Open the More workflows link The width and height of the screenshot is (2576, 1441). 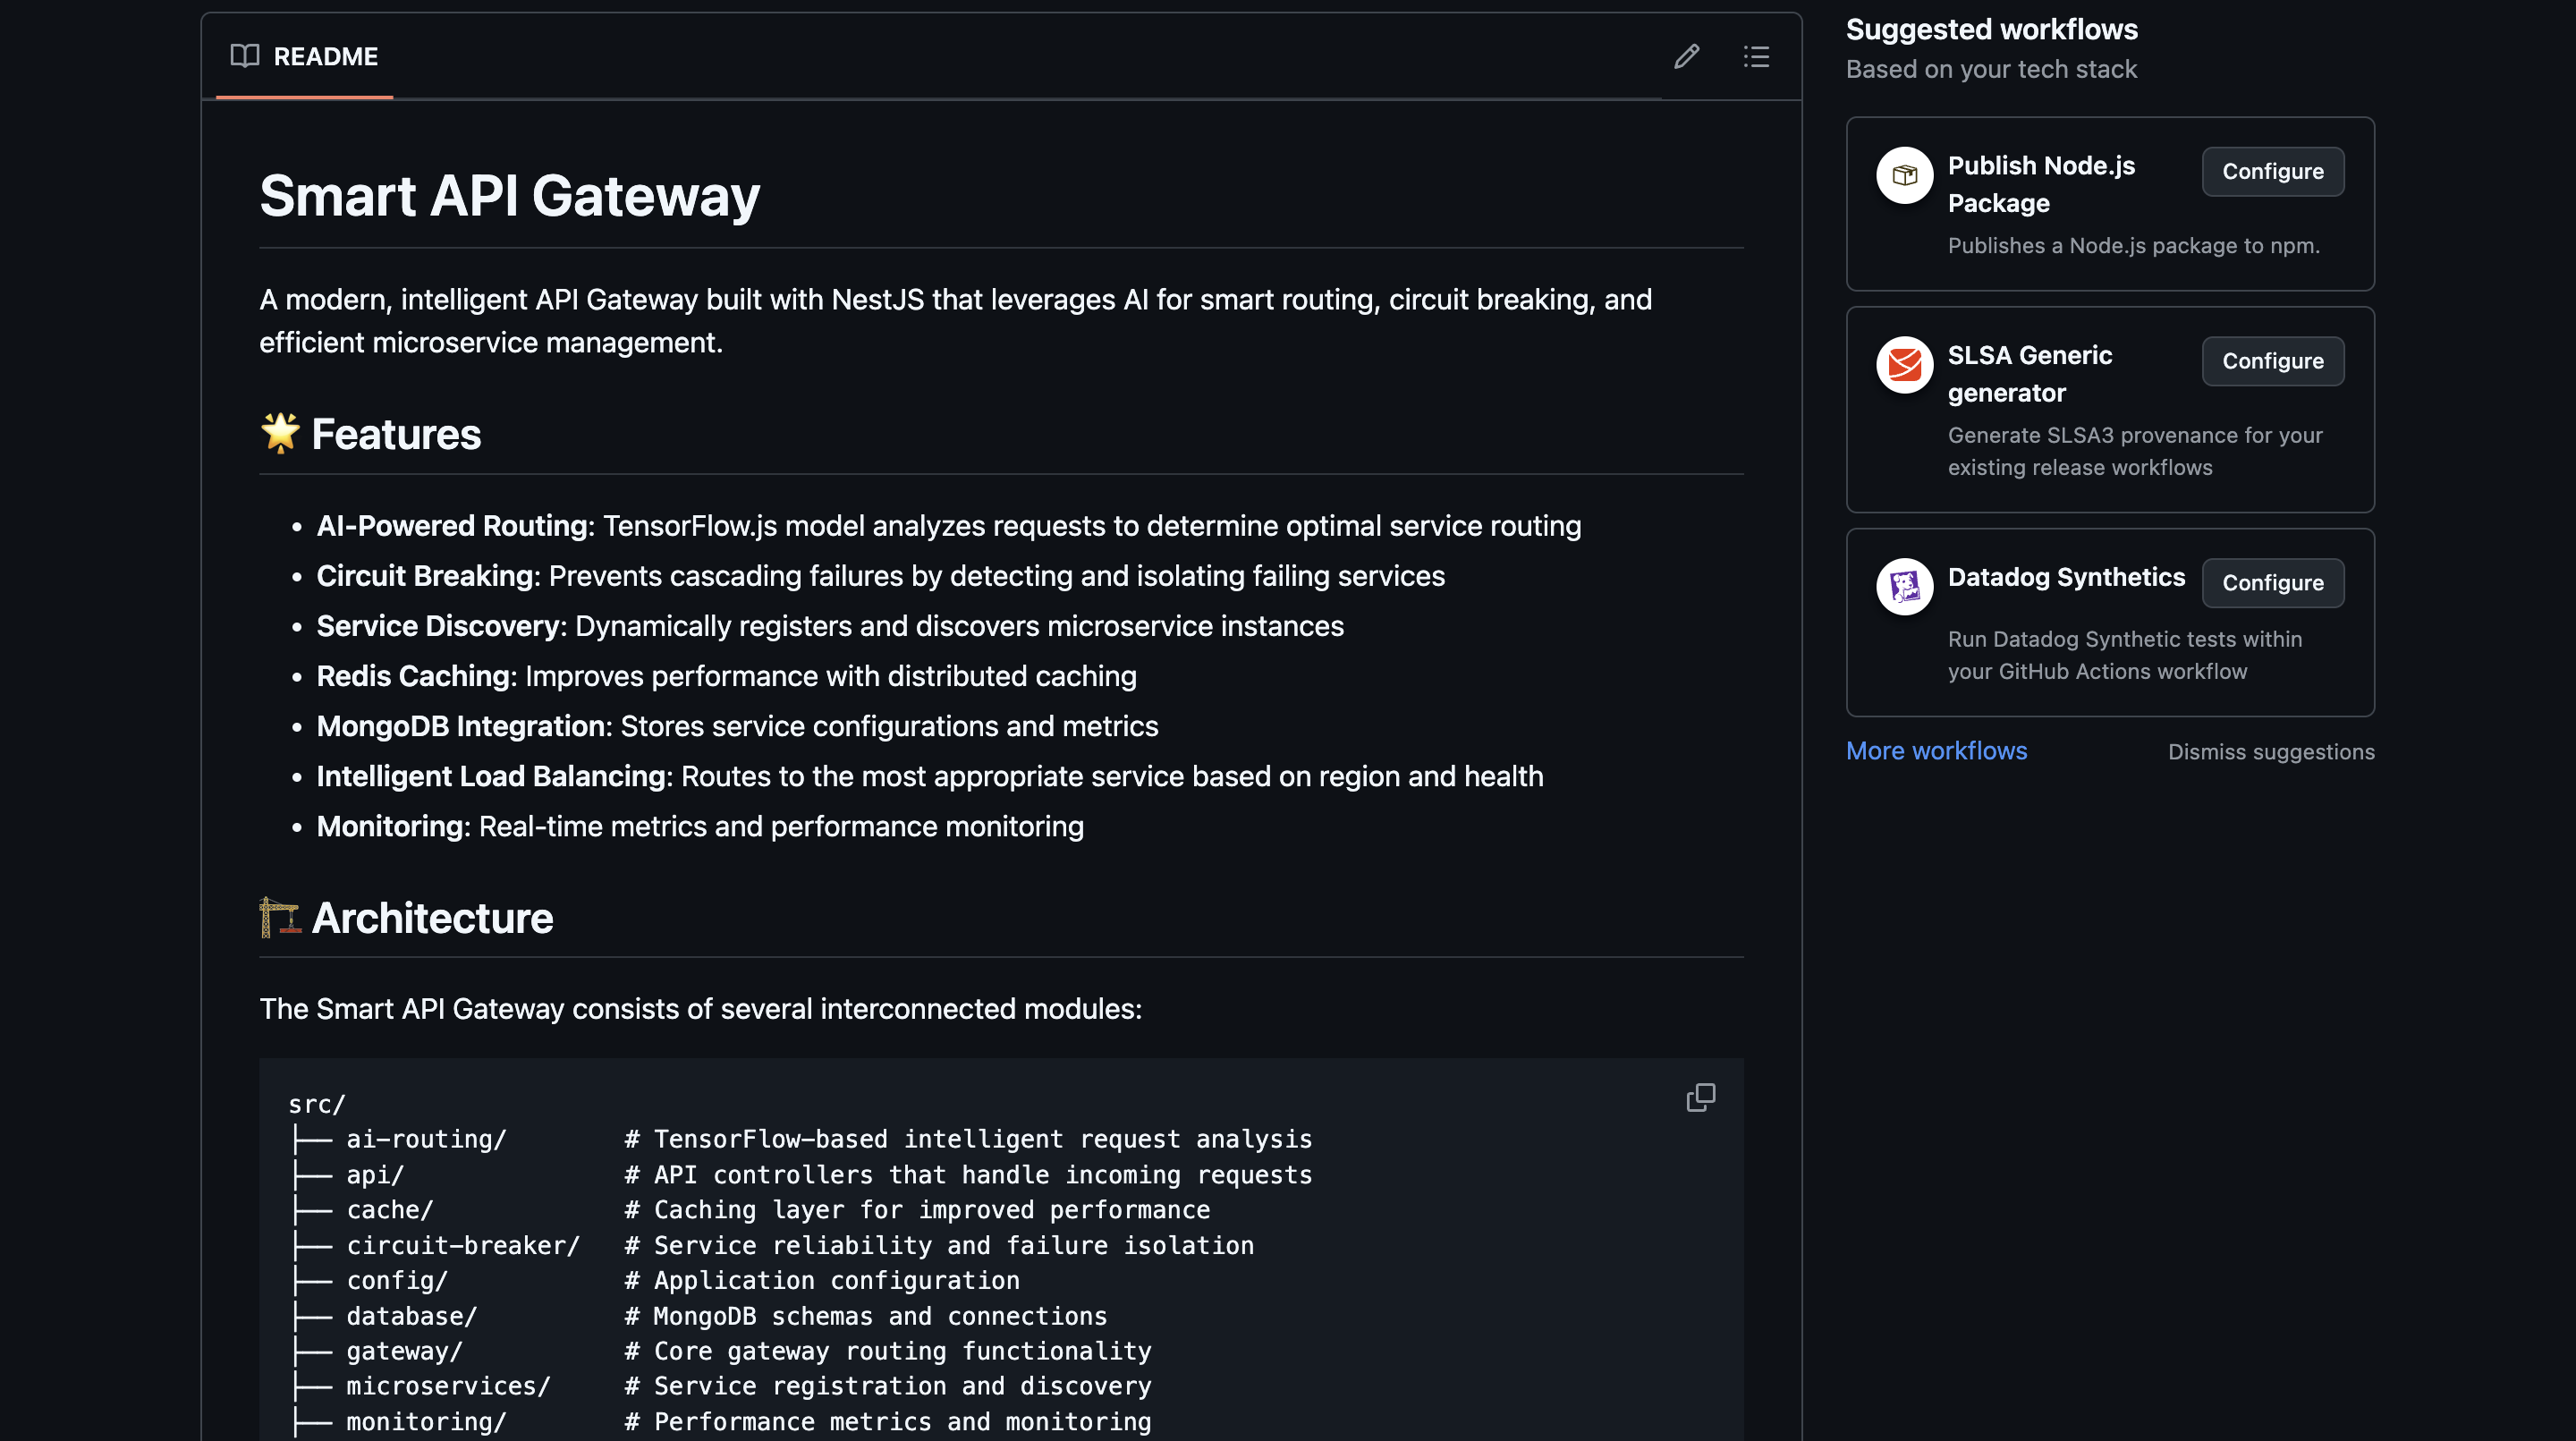coord(1936,751)
